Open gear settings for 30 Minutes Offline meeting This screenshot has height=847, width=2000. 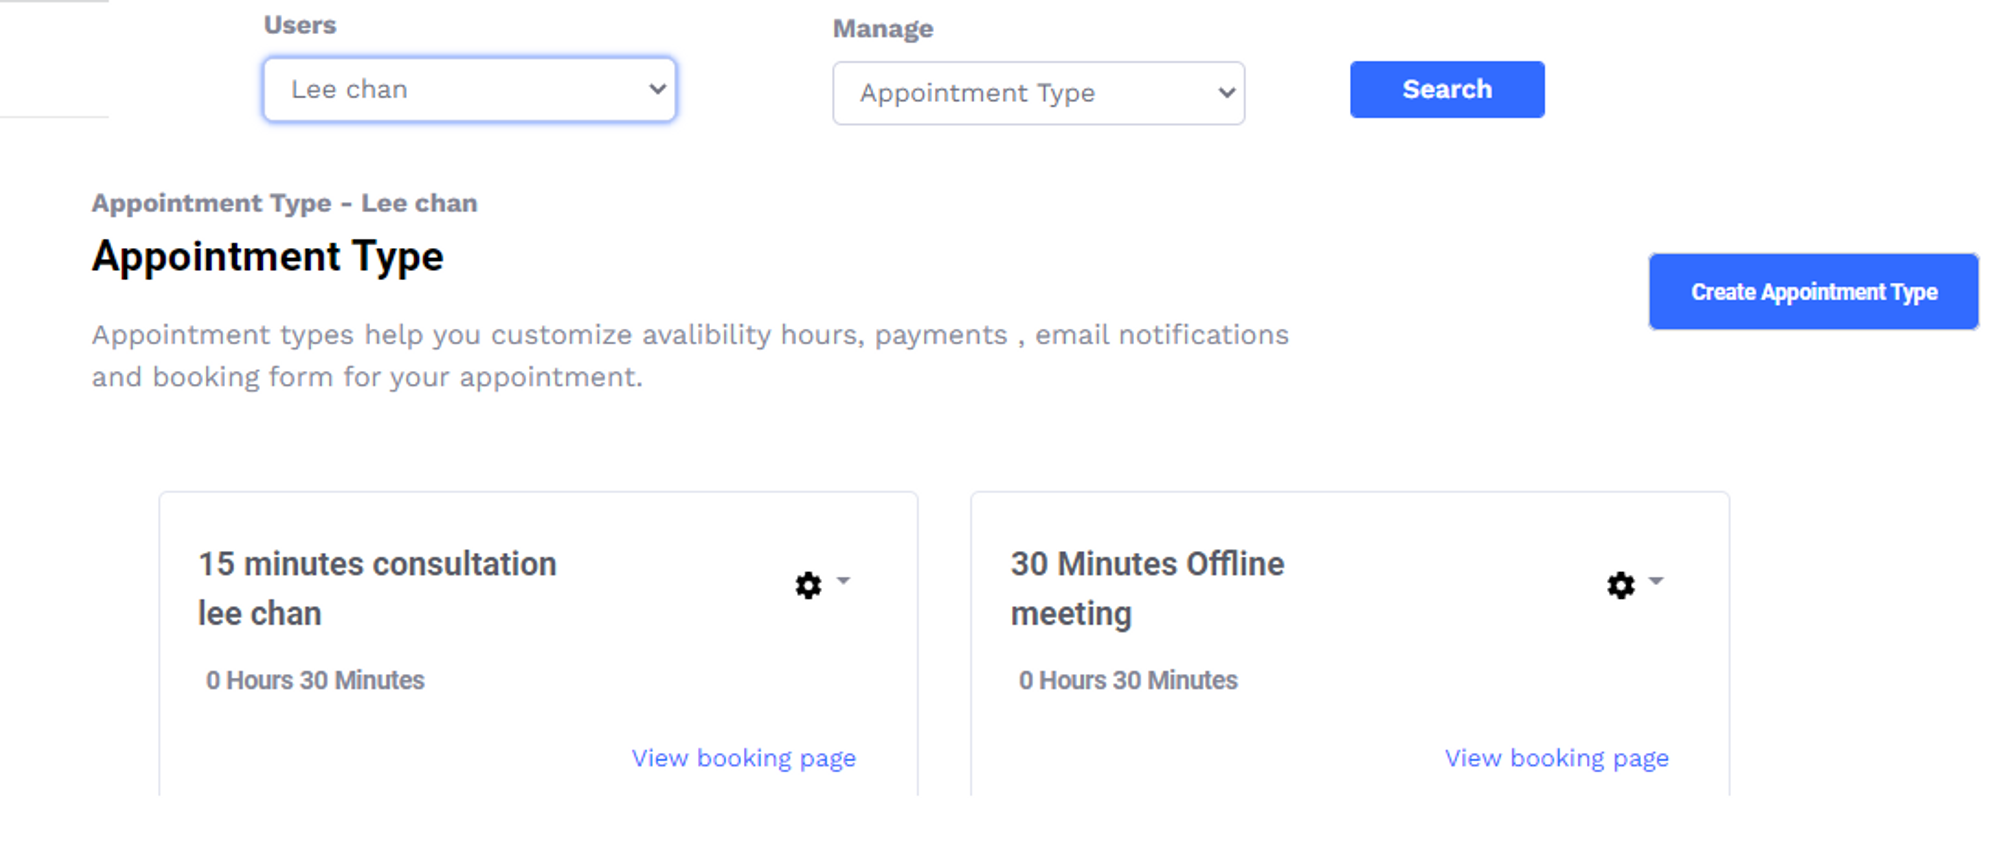[x=1621, y=585]
